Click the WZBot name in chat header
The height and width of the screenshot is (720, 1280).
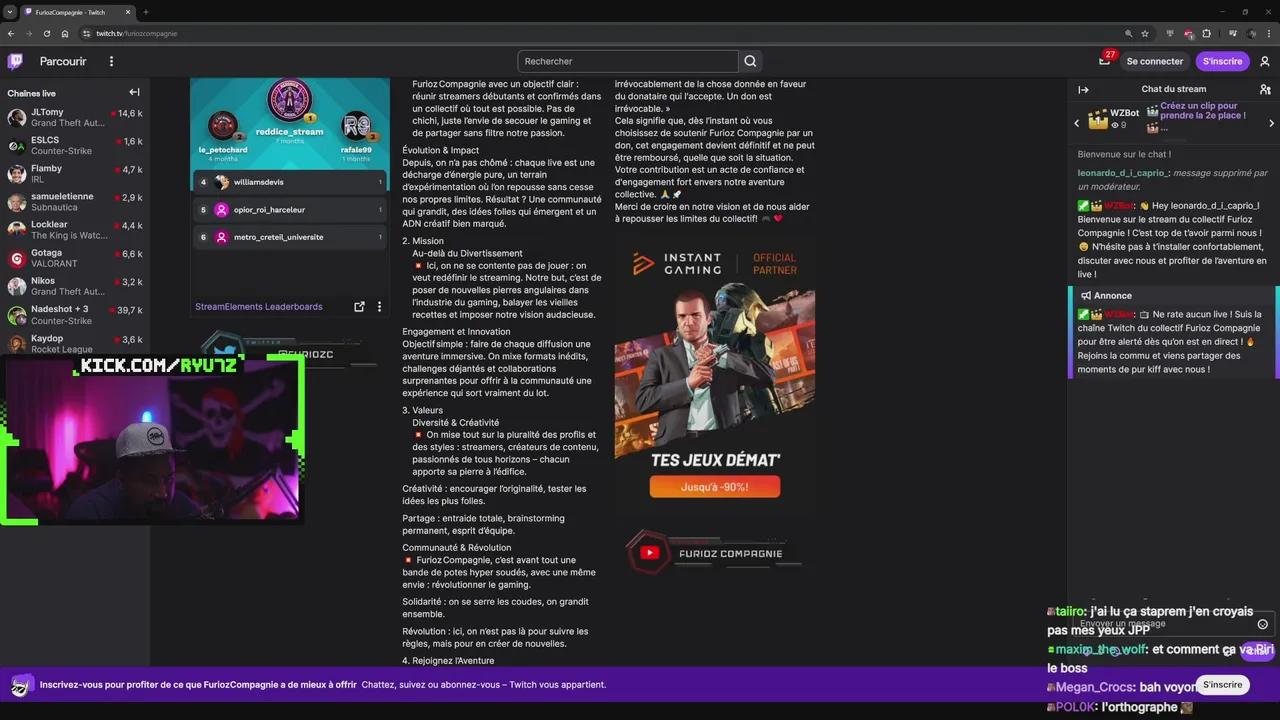(1125, 113)
